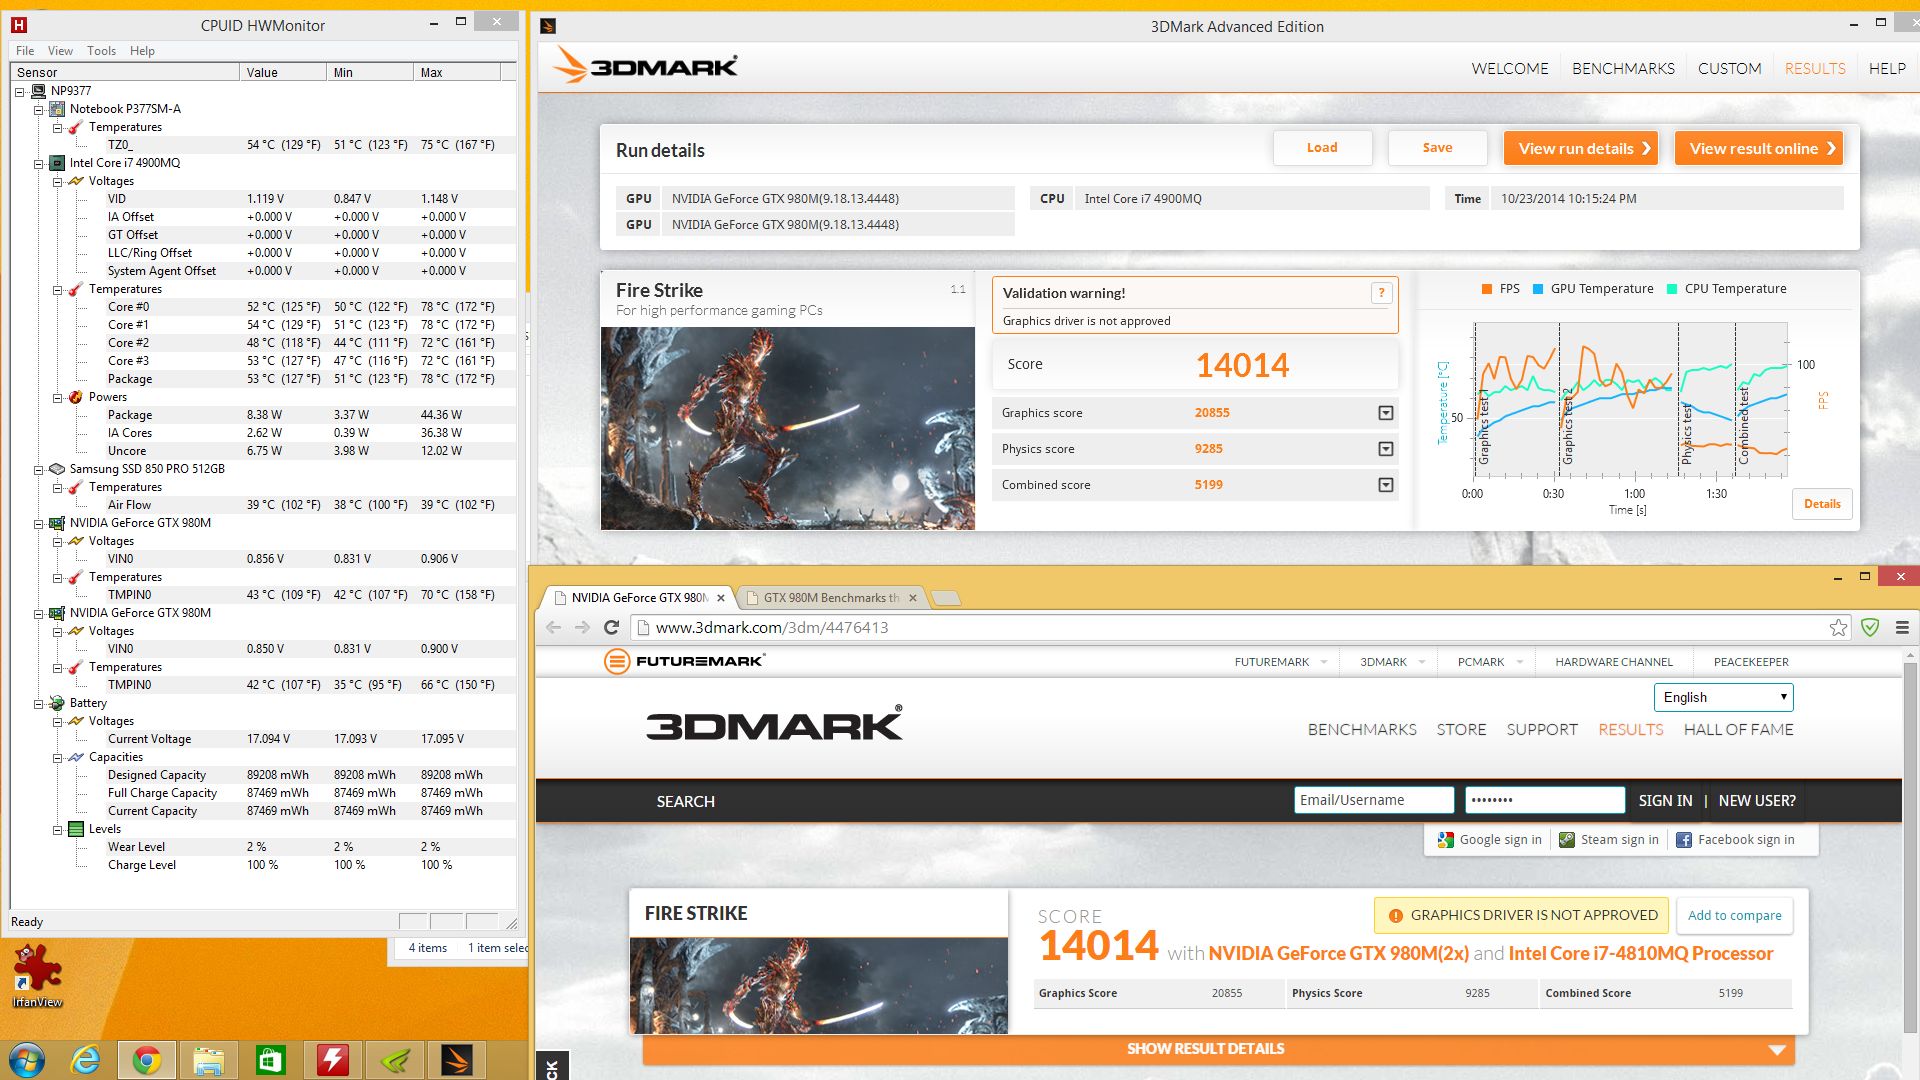Select Intel Core i7 CPU chip icon
Image resolution: width=1920 pixels, height=1080 pixels.
coord(57,163)
